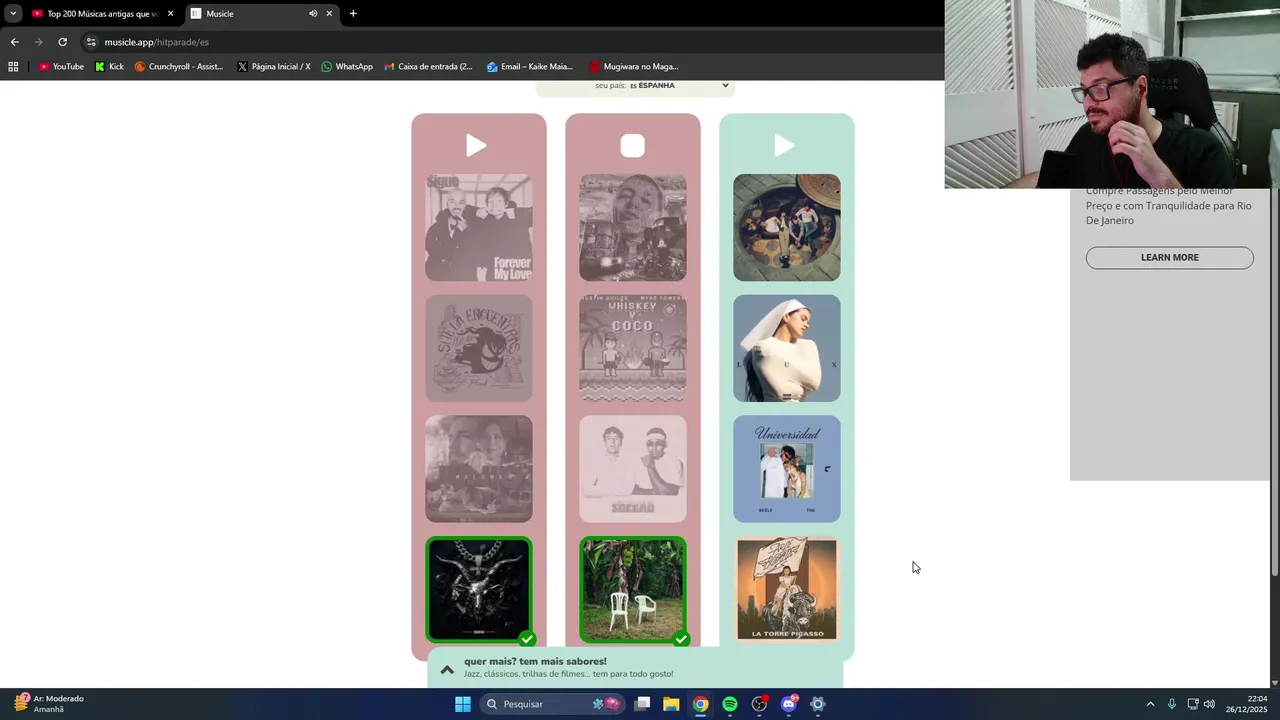This screenshot has height=720, width=1280.
Task: Open Discord from the taskbar
Action: 789,704
